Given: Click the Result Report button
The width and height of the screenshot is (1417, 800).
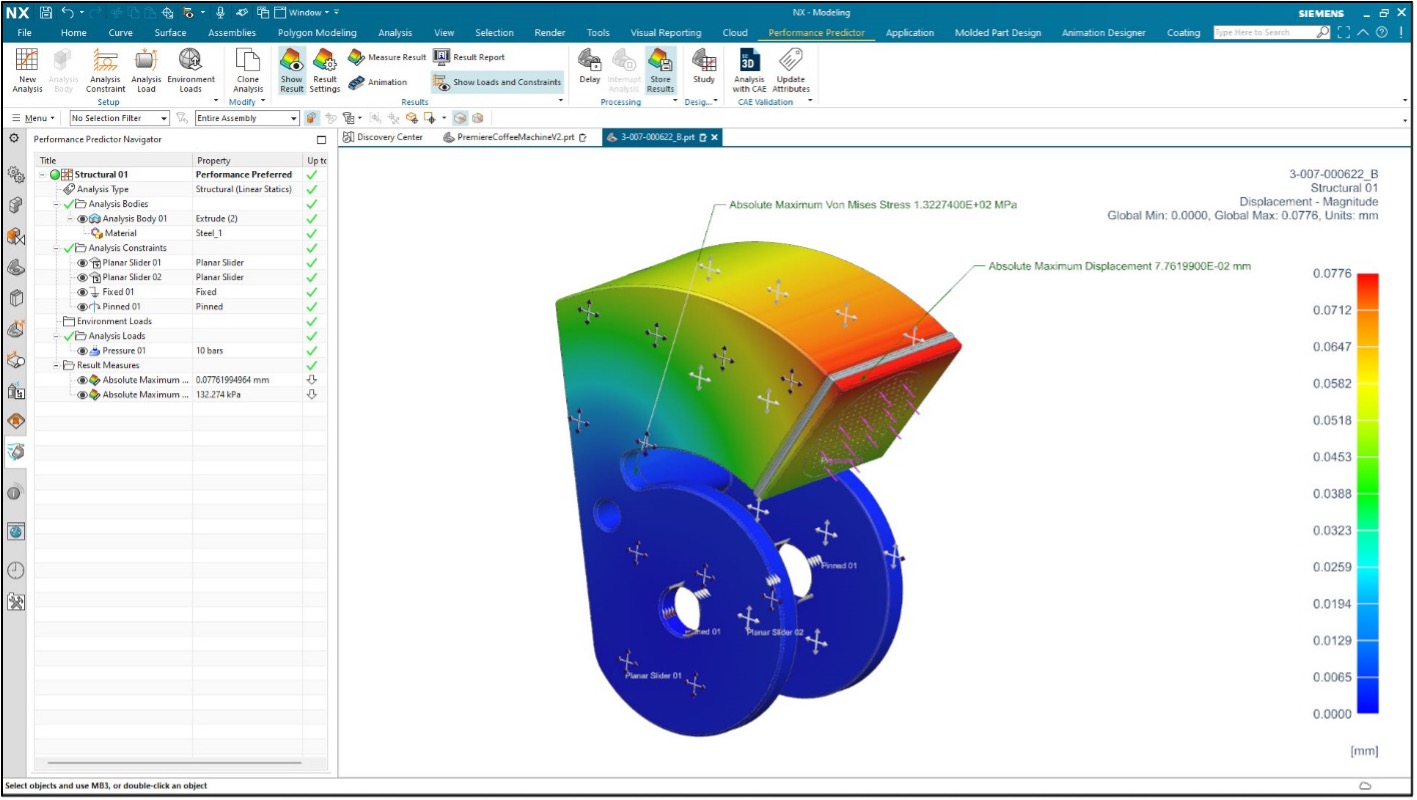Looking at the screenshot, I should point(469,58).
